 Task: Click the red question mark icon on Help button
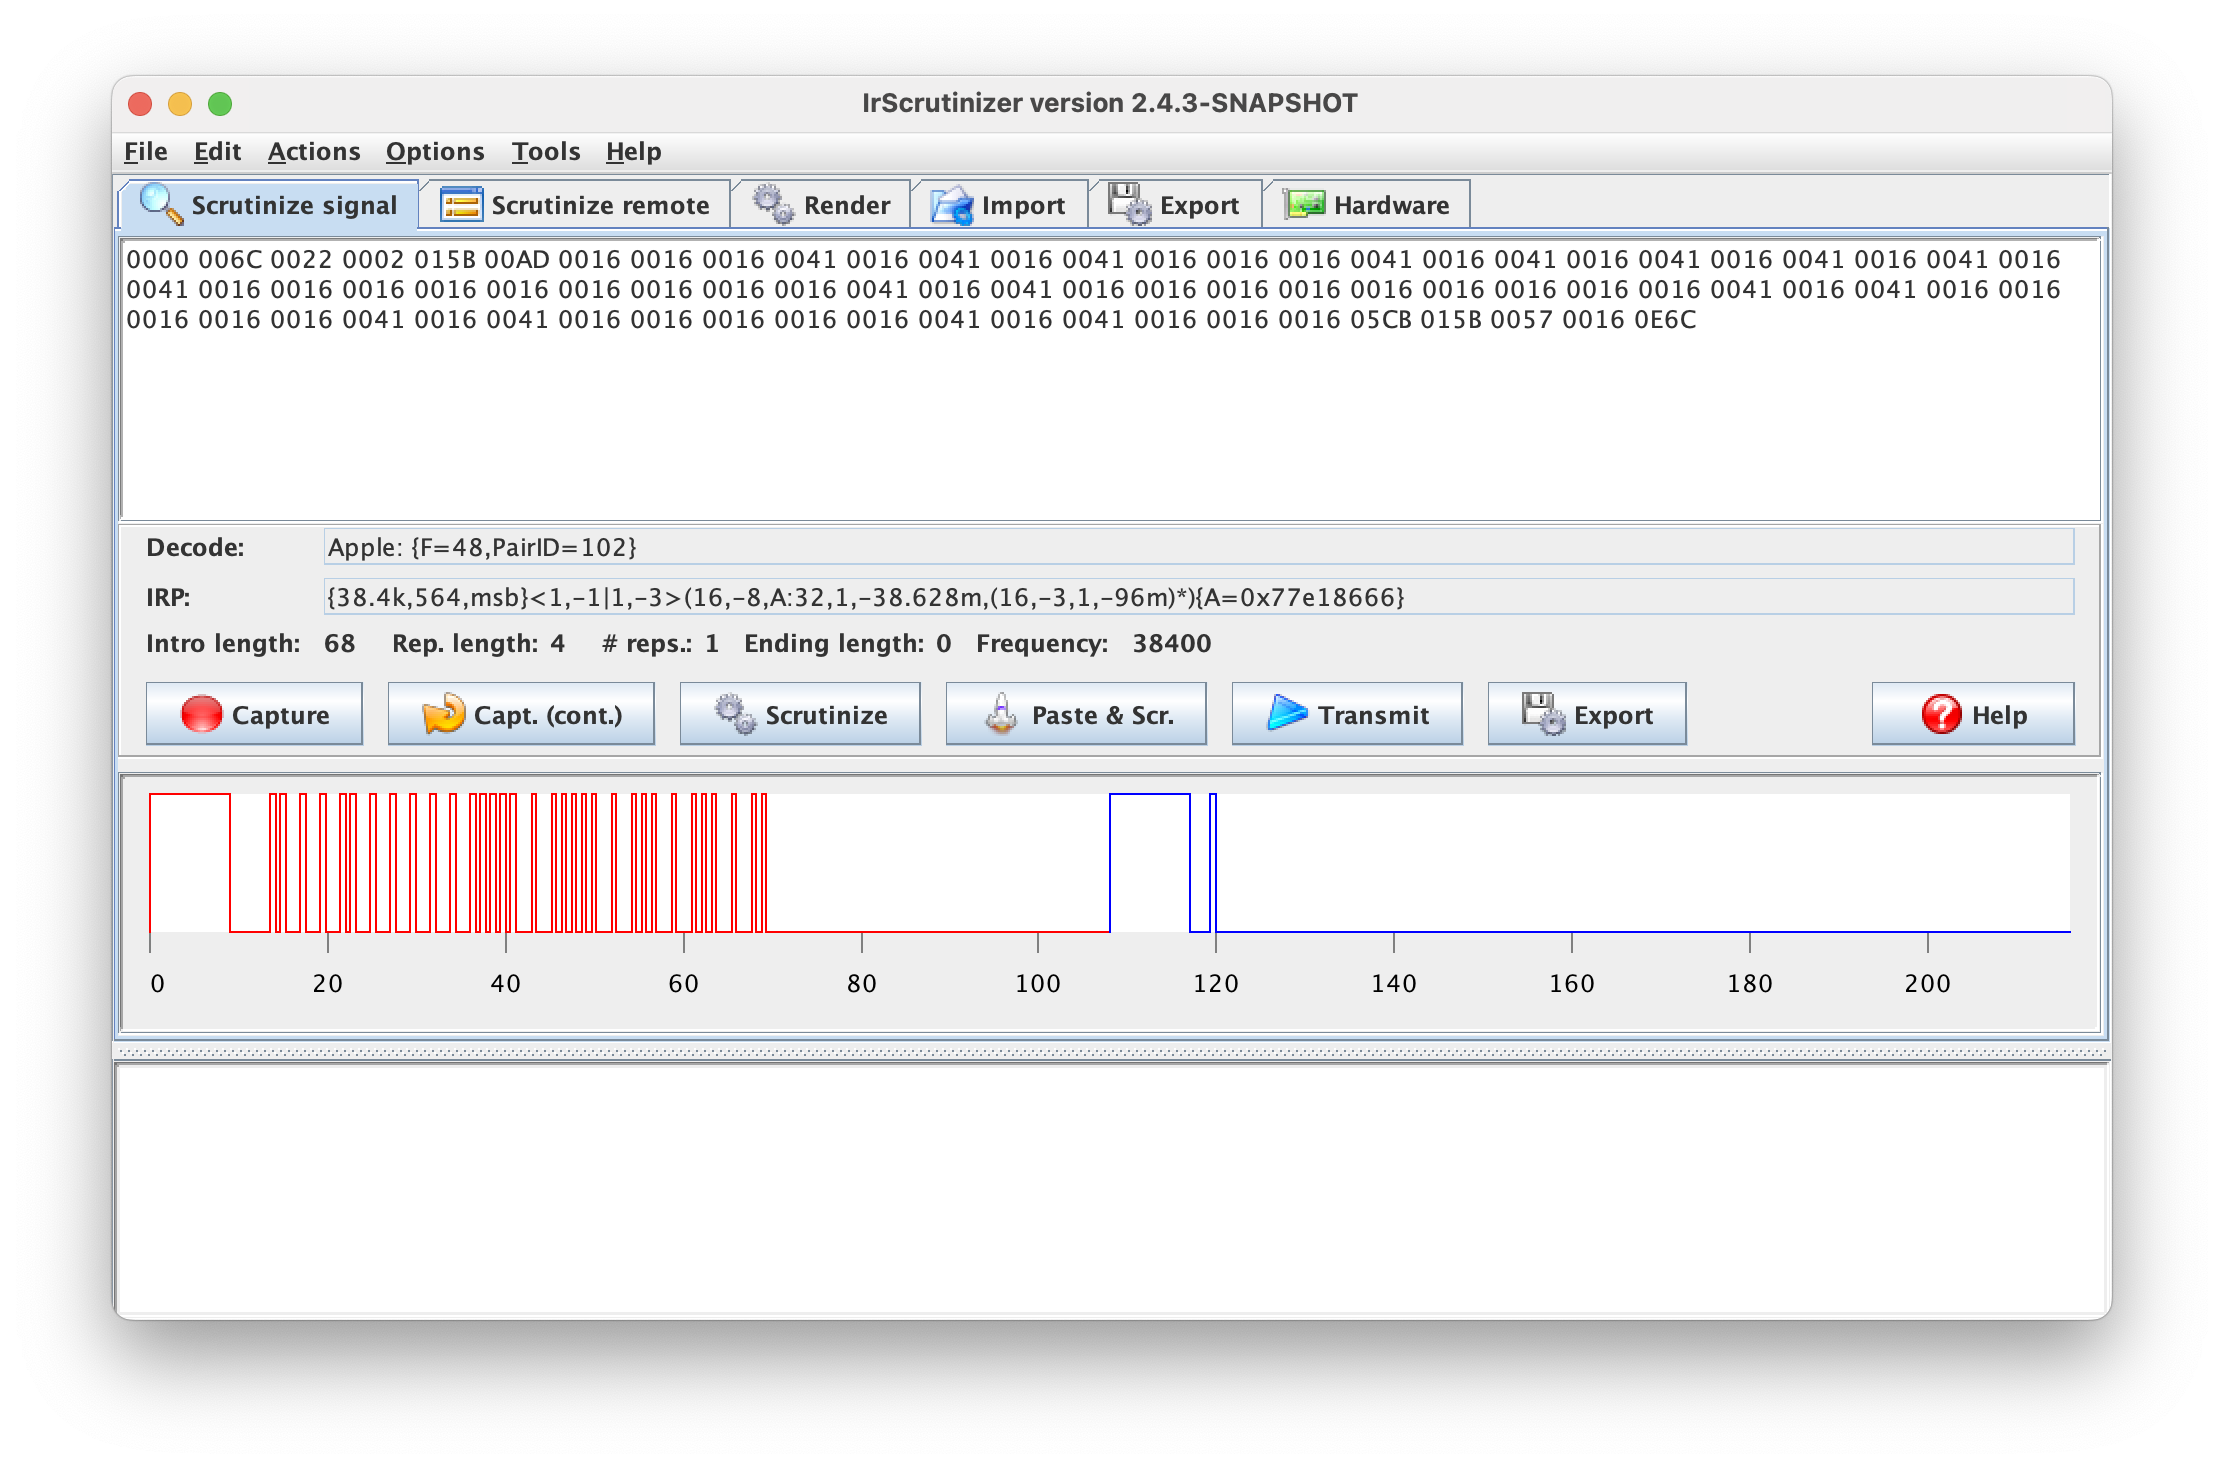click(x=1941, y=714)
